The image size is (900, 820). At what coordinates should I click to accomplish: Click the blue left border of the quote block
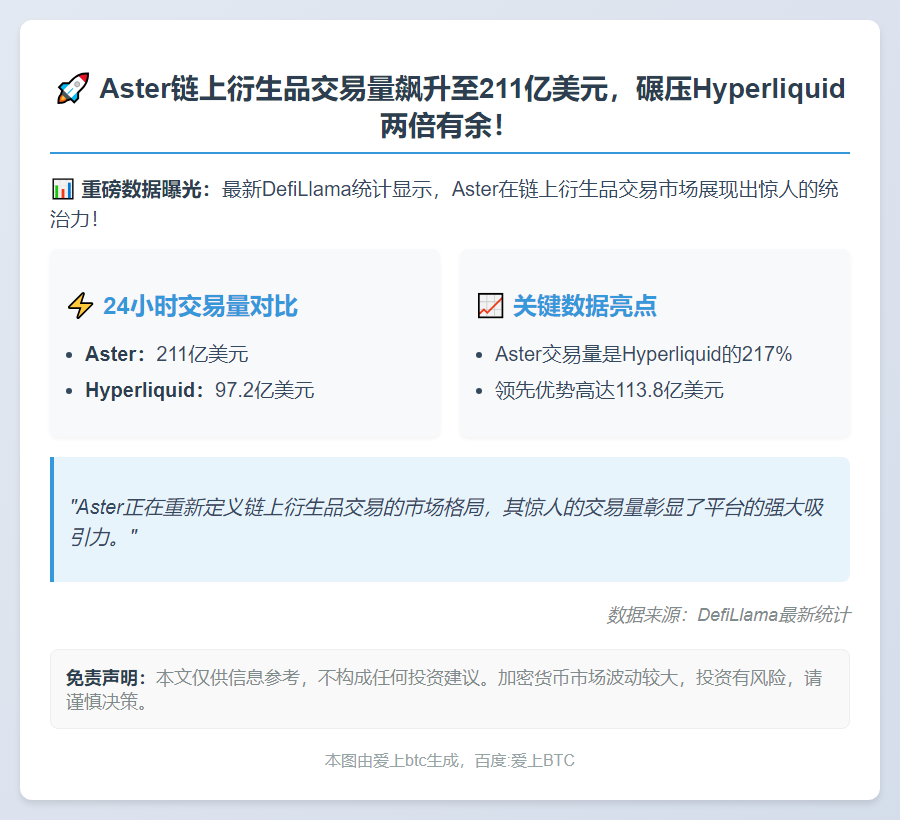[52, 519]
